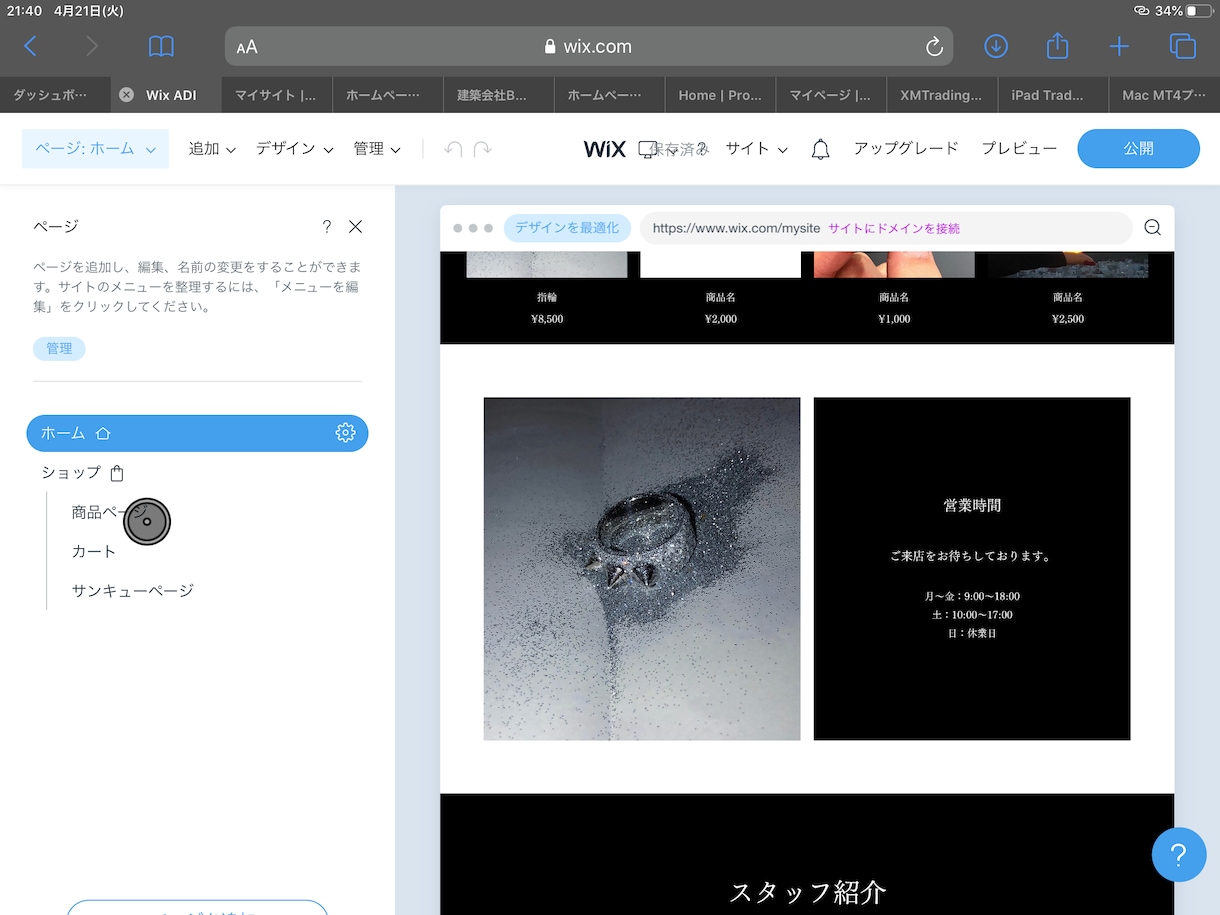
Task: Click サイトにドメインを接続 link
Action: [x=894, y=228]
